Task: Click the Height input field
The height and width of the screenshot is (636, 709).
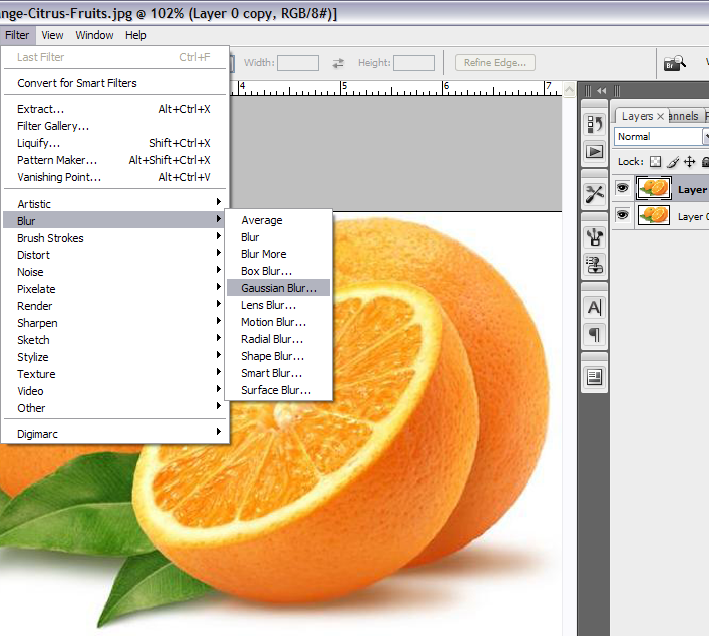Action: coord(414,63)
